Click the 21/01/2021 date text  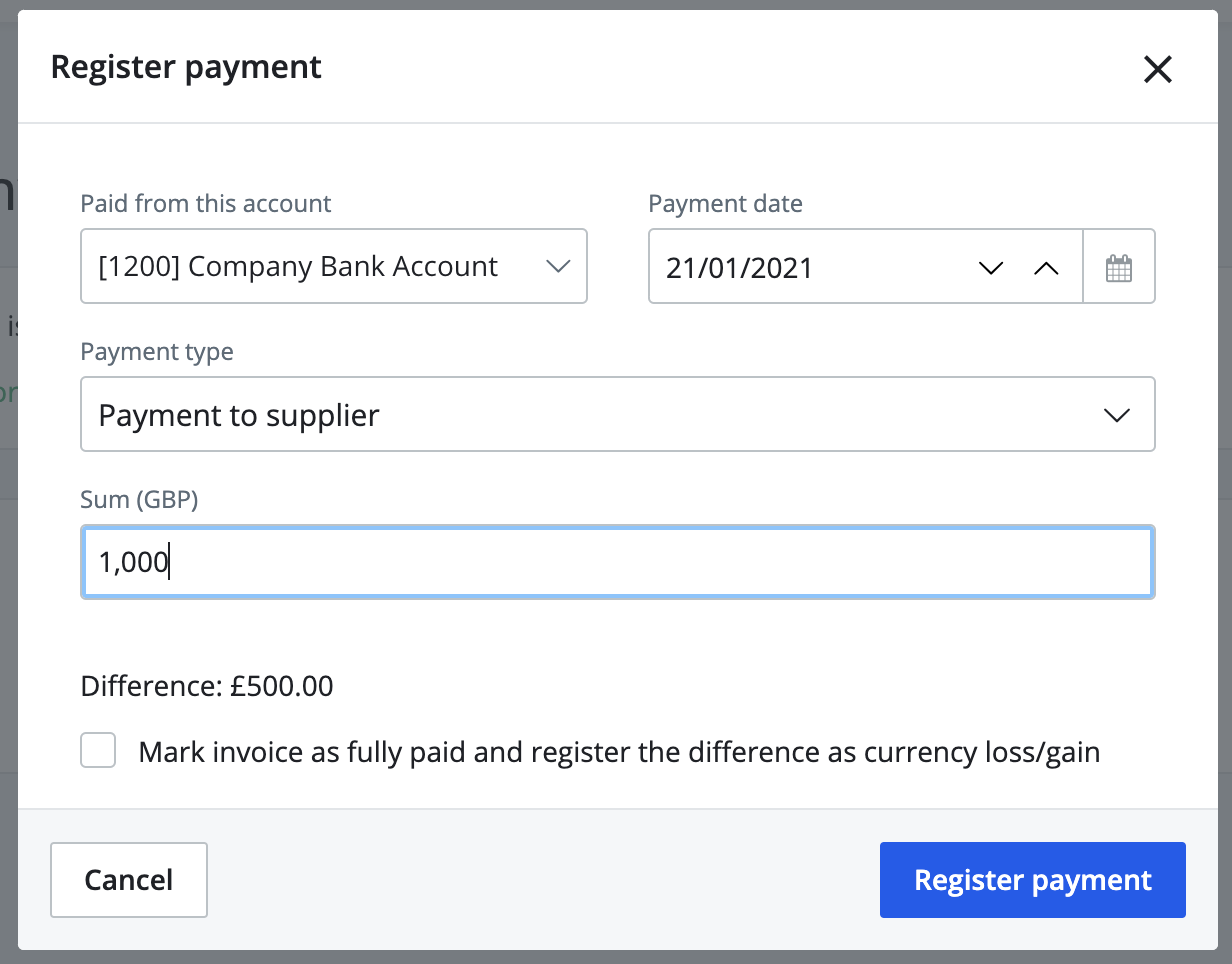(740, 268)
